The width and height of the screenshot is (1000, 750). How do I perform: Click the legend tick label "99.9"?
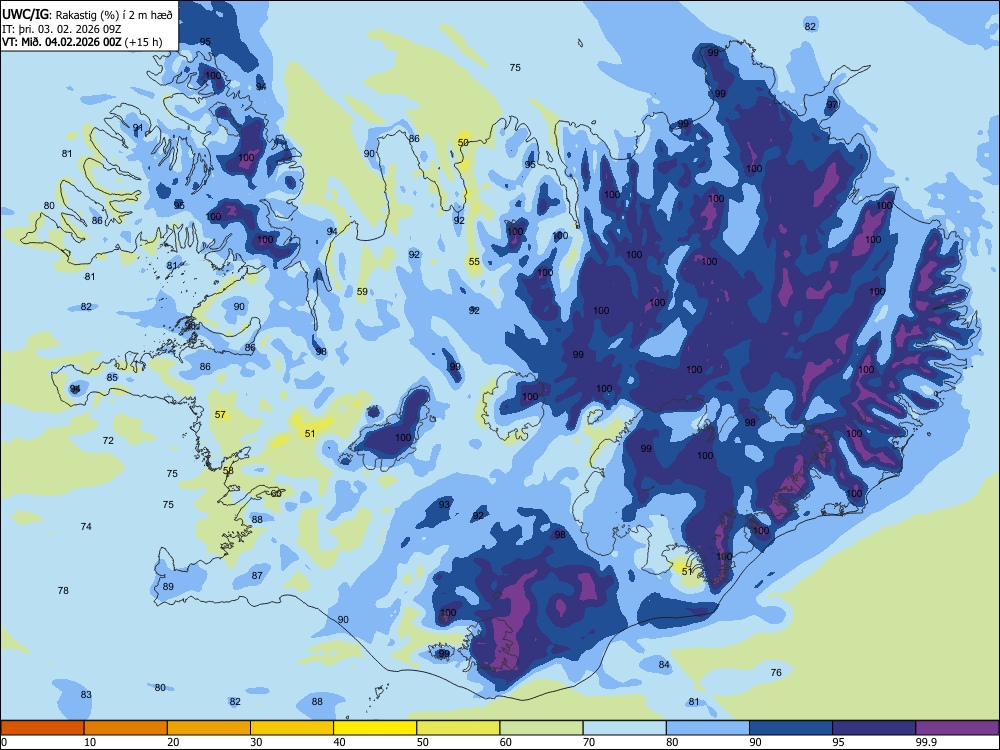[925, 742]
